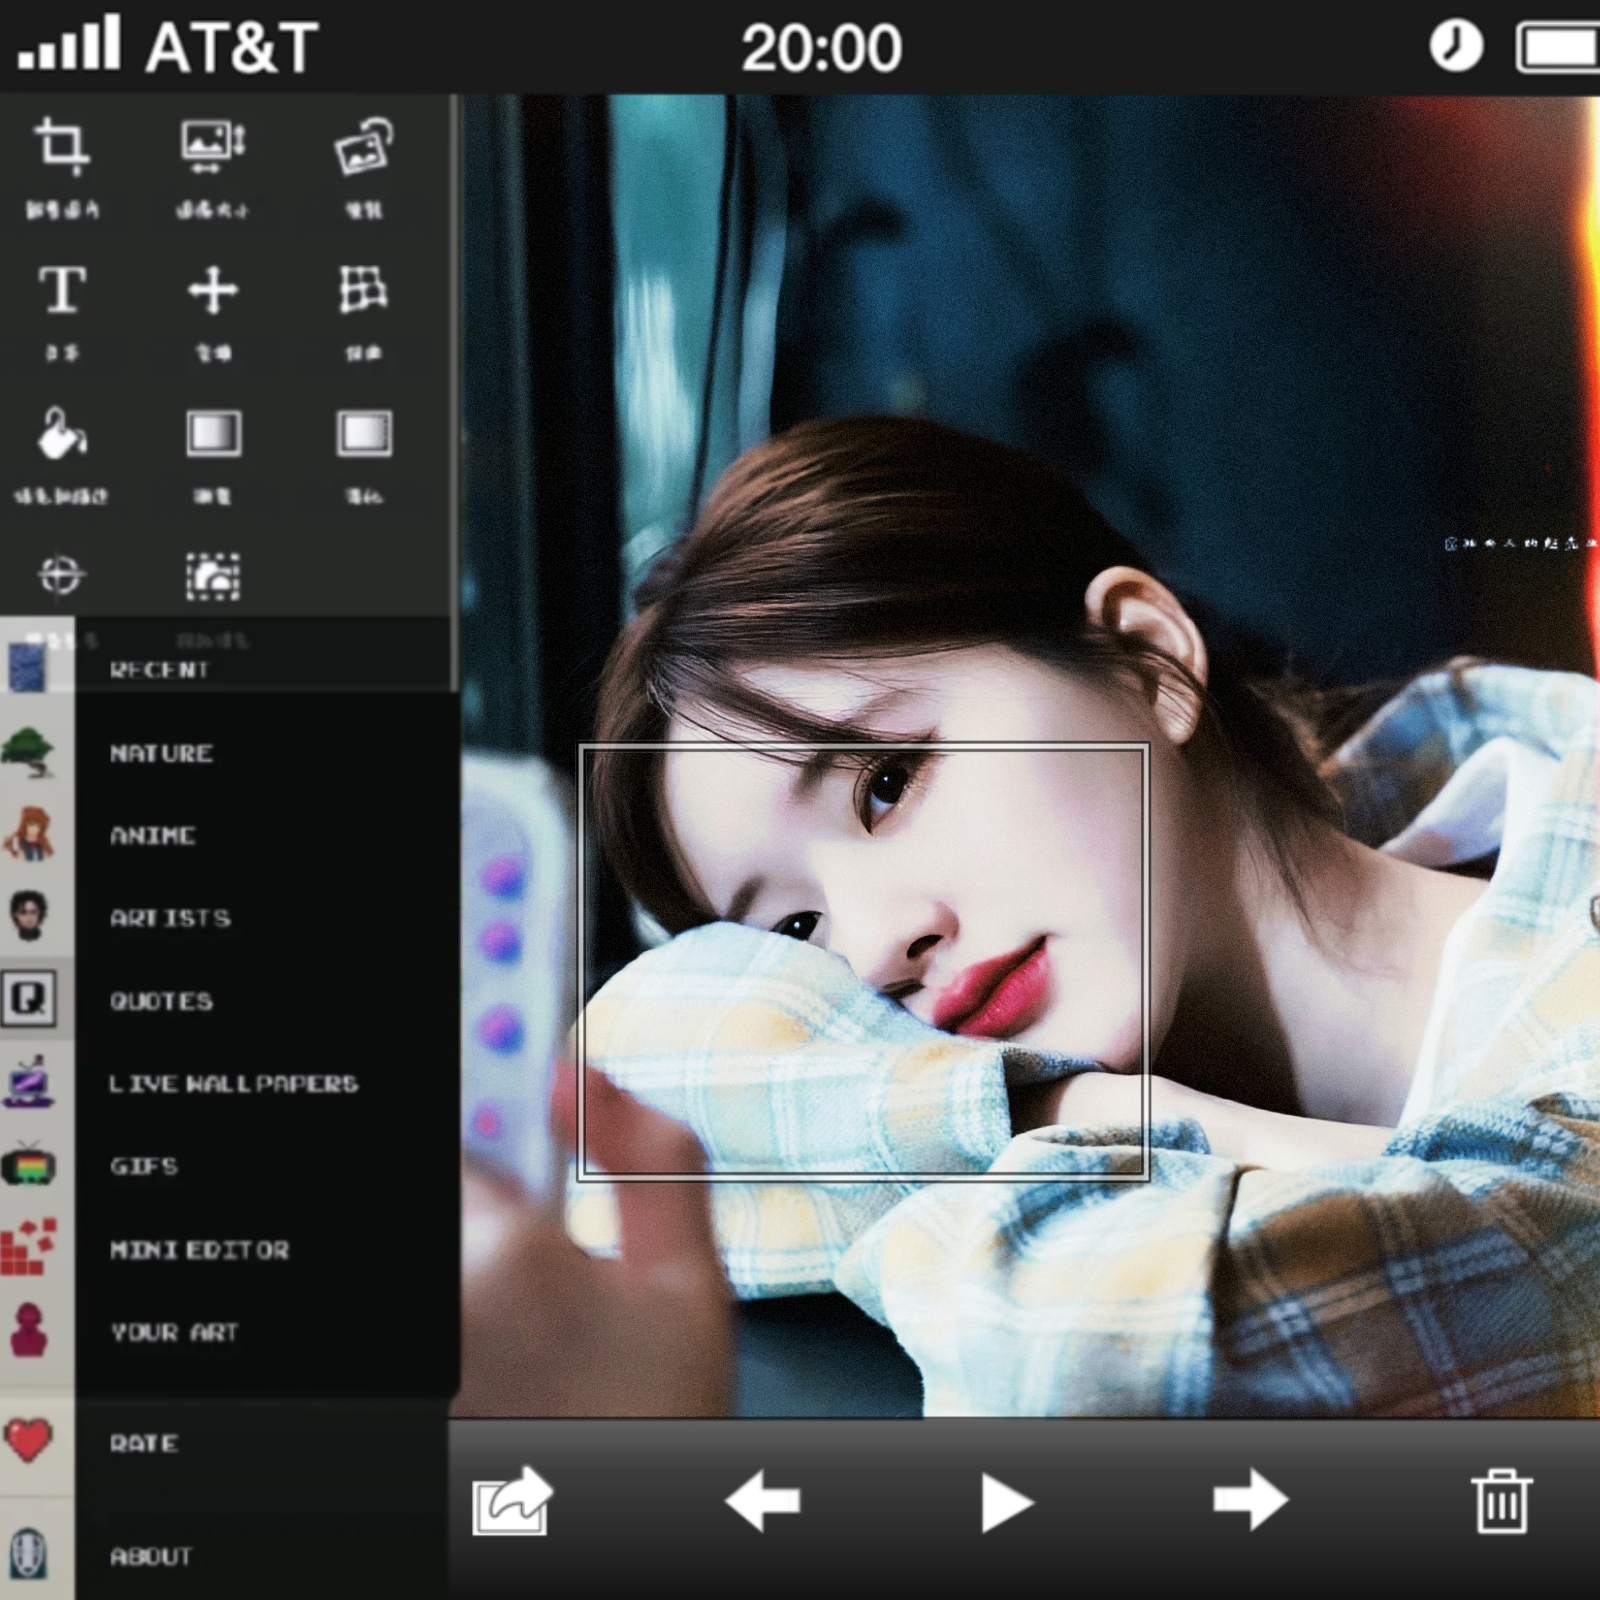The height and width of the screenshot is (1600, 1600).
Task: Select the perspective grid warp tool
Action: 363,291
